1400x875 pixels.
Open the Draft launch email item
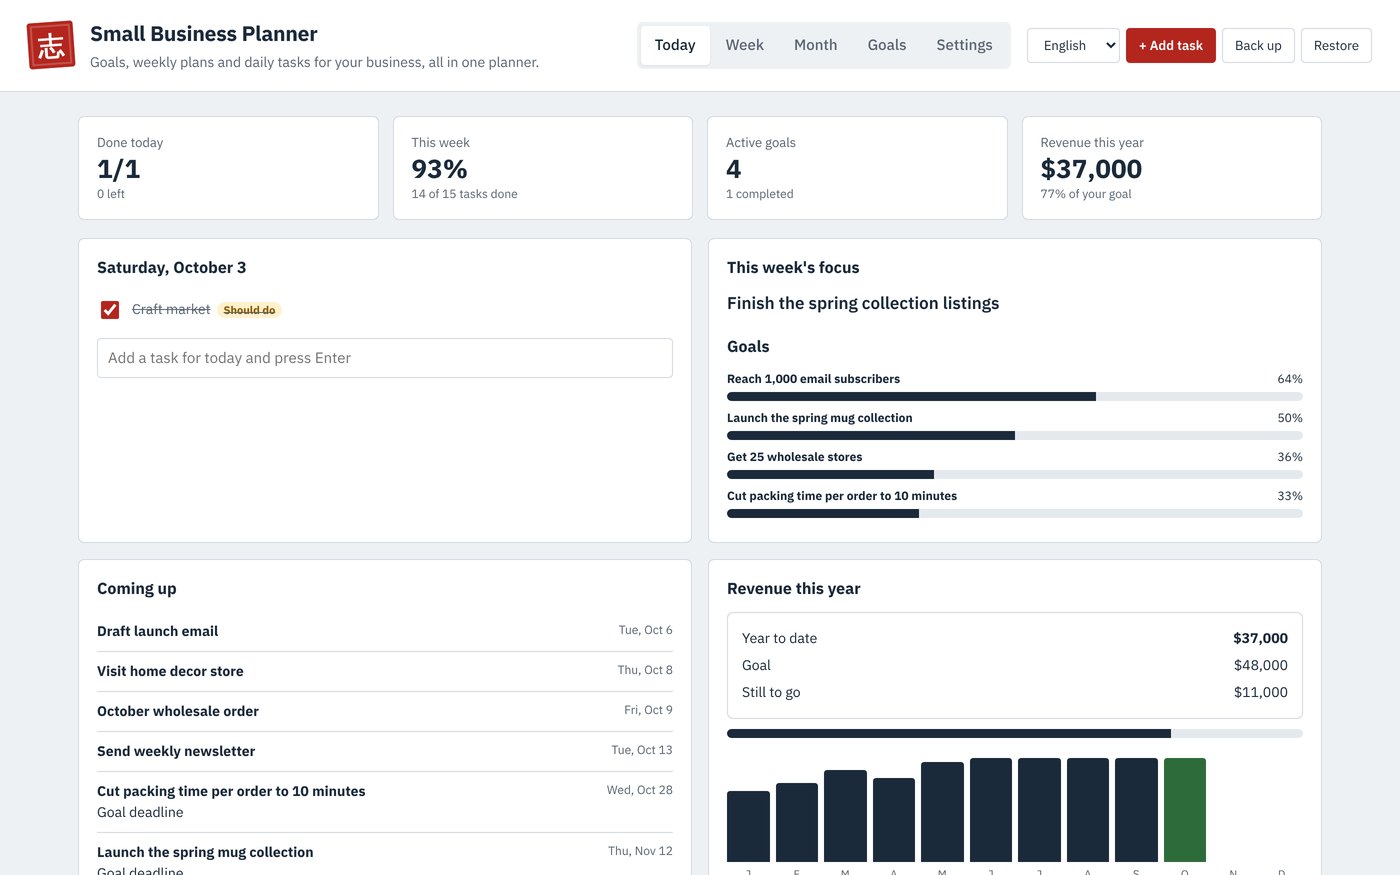[x=385, y=631]
